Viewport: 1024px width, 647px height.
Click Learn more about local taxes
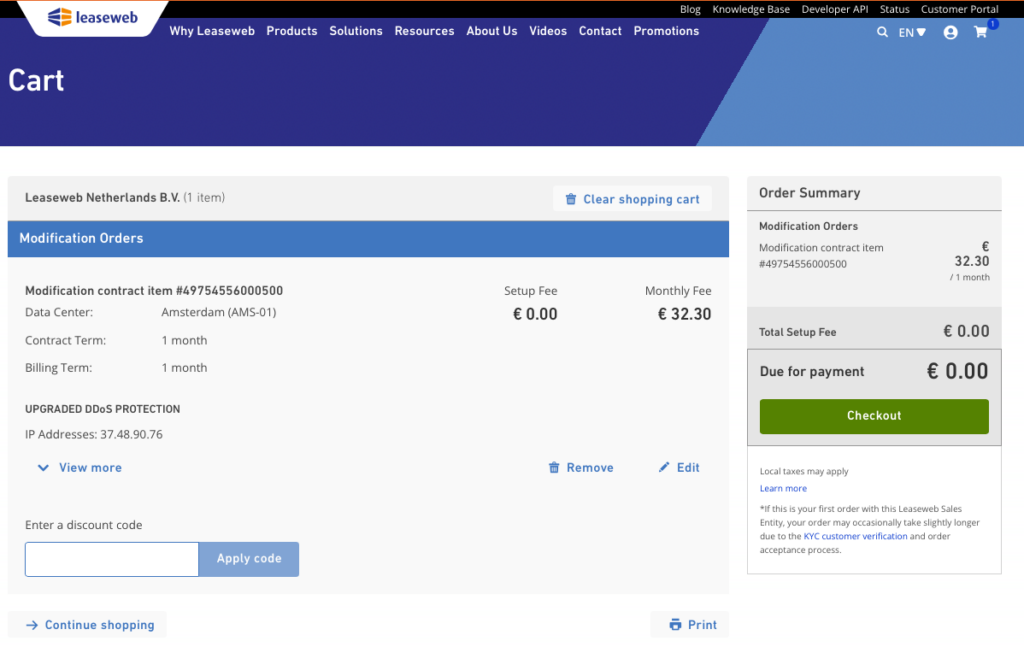tap(783, 489)
